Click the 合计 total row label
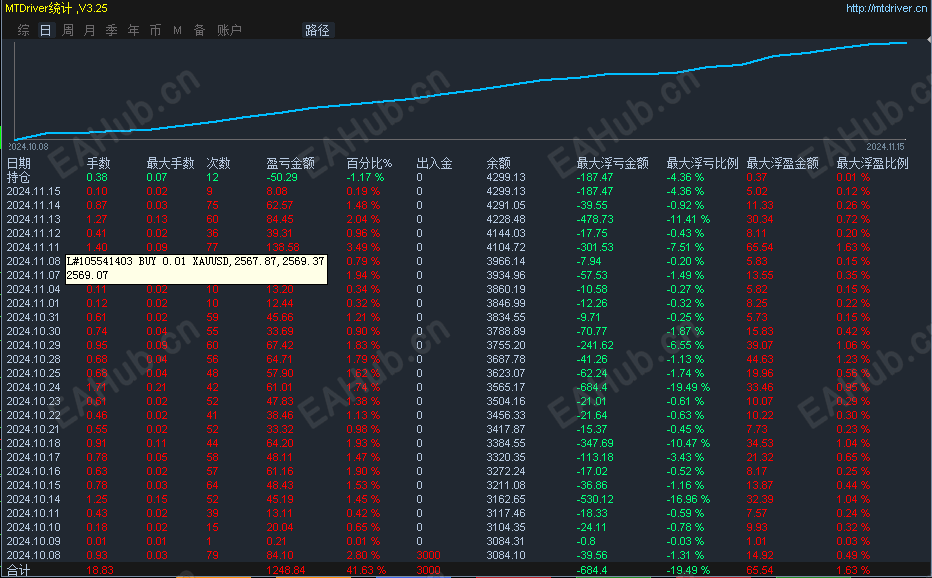932x578 pixels. click(18, 570)
